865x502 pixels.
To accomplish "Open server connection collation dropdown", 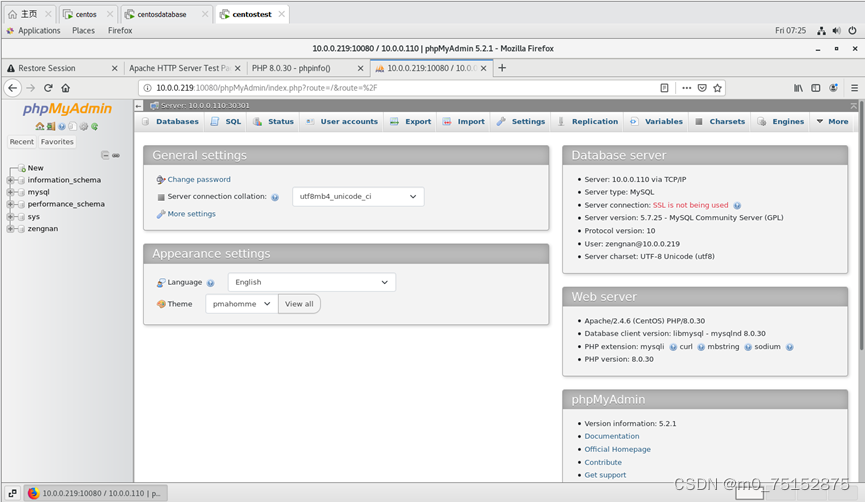I will [358, 197].
